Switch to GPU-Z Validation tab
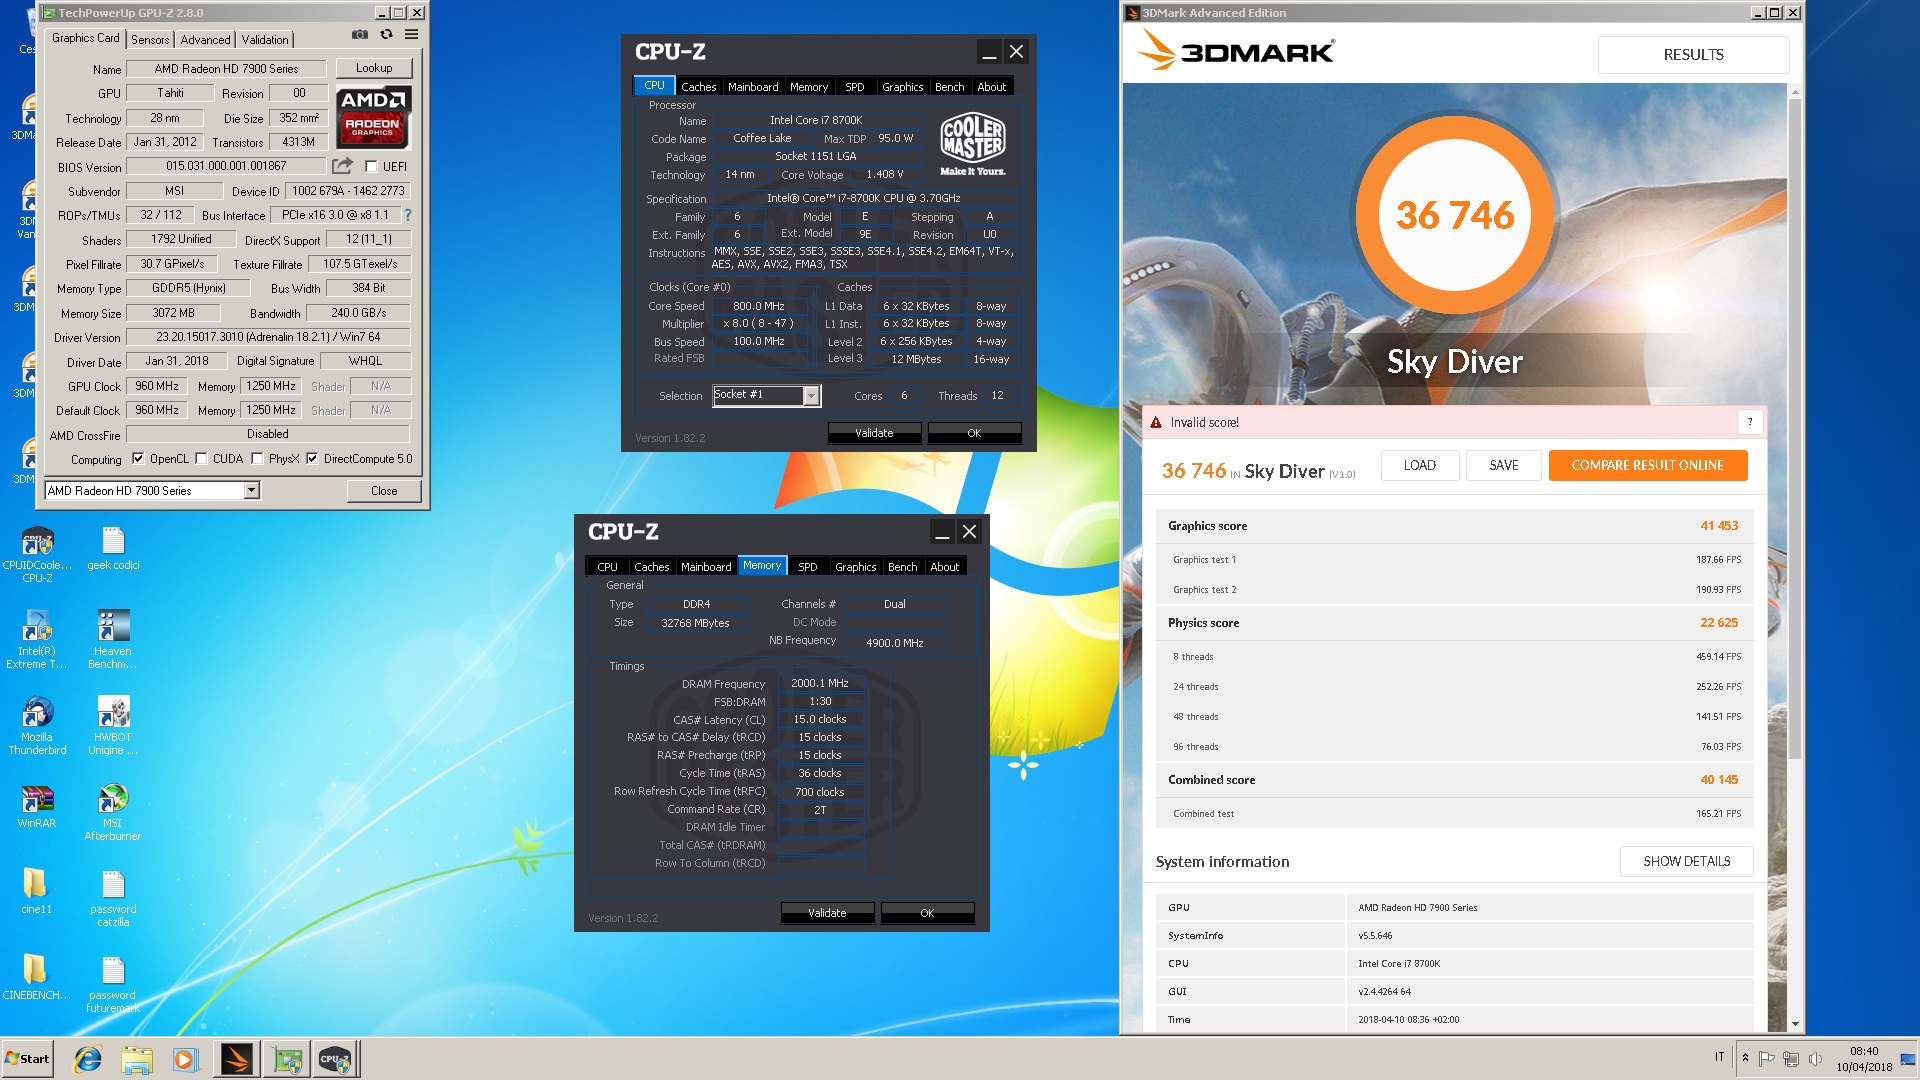 tap(265, 40)
